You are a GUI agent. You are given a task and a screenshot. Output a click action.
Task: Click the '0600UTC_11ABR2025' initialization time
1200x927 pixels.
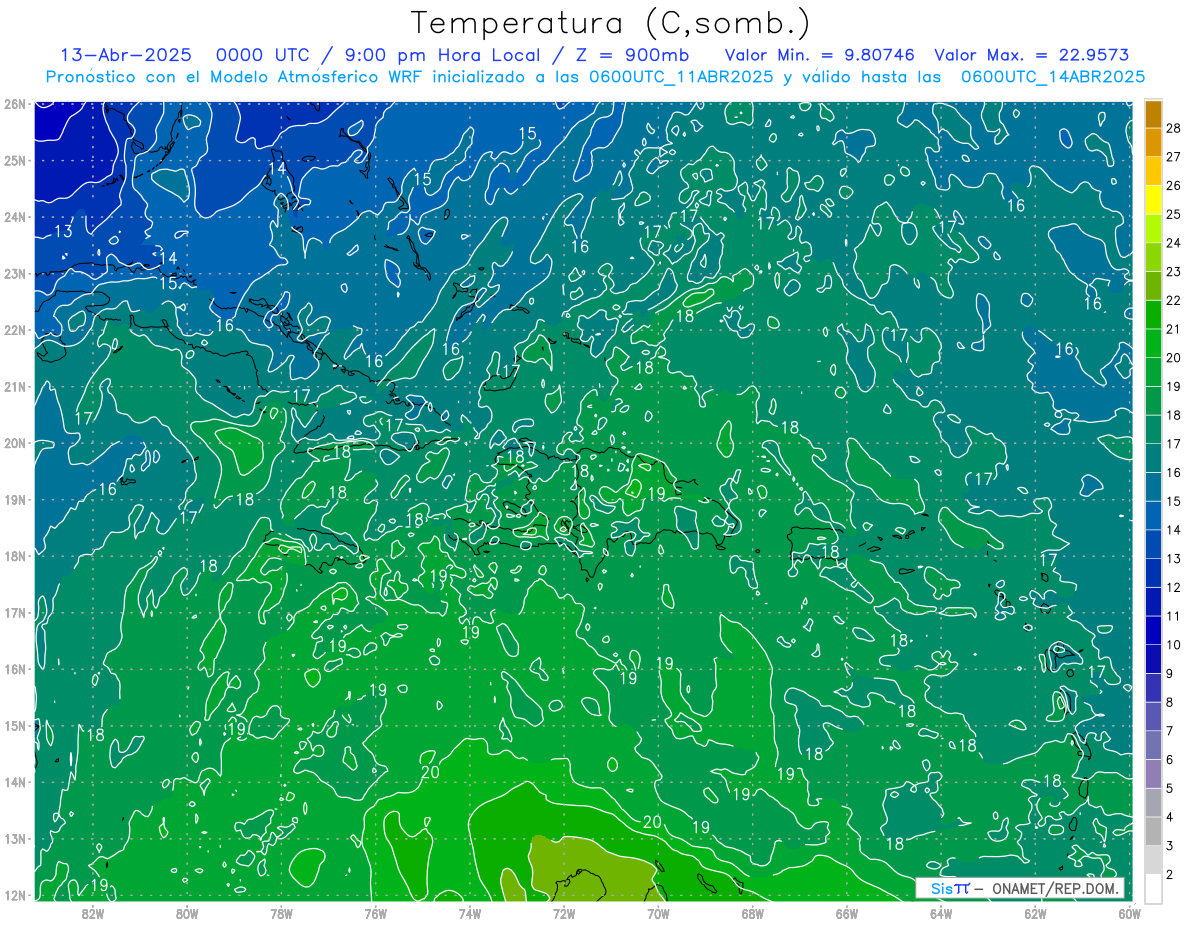(680, 76)
